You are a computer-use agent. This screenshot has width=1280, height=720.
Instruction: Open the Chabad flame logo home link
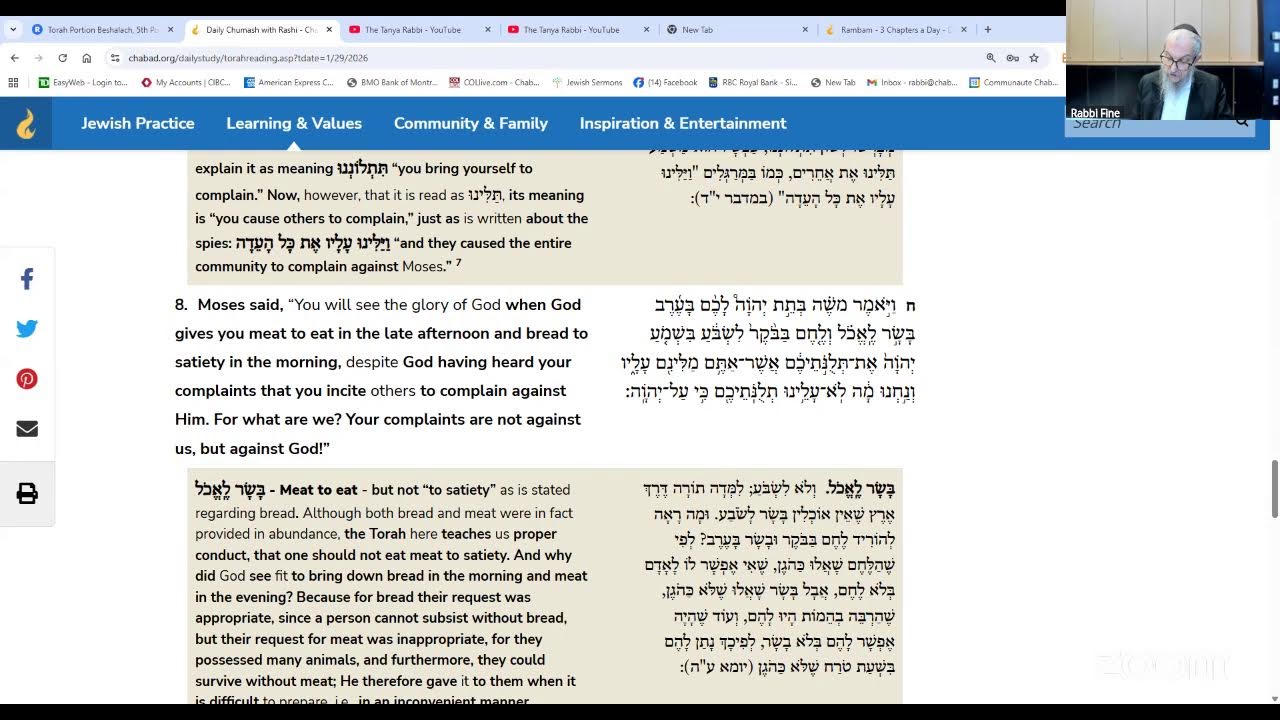[x=26, y=123]
